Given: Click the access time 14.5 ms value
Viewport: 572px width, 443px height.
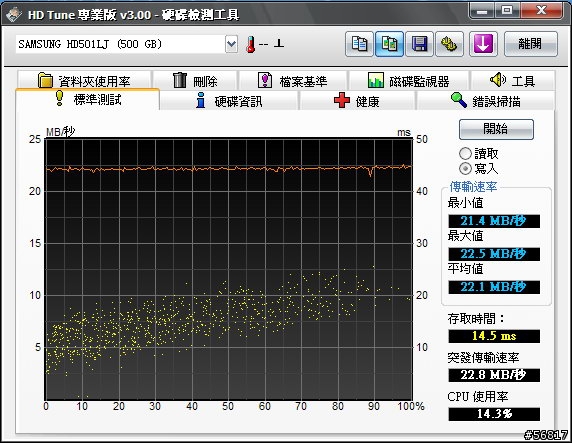Looking at the screenshot, I should pos(494,336).
